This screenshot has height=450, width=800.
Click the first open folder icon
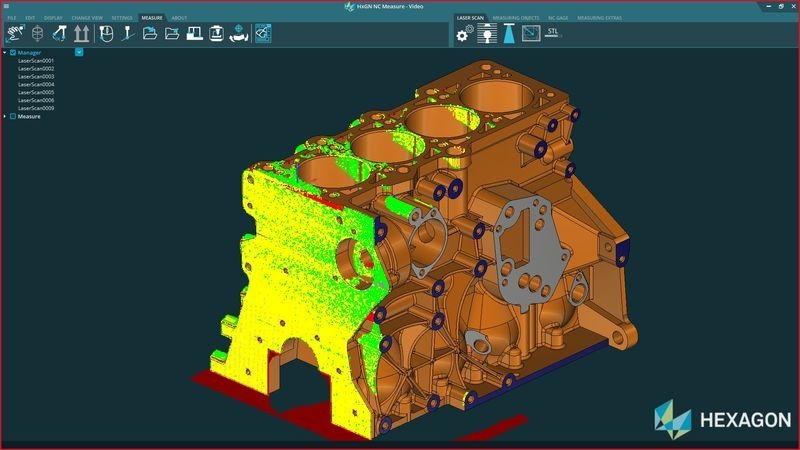pyautogui.click(x=150, y=34)
